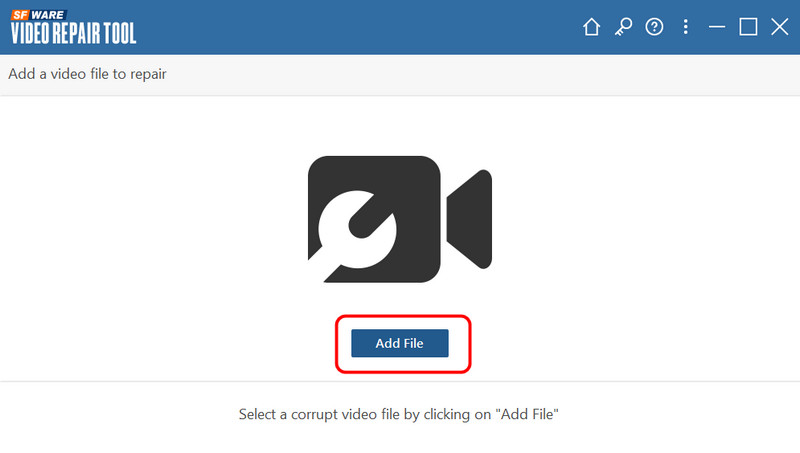The width and height of the screenshot is (800, 453).
Task: Click the "VIDEO REPAIR TOOL" title text
Action: tap(73, 33)
